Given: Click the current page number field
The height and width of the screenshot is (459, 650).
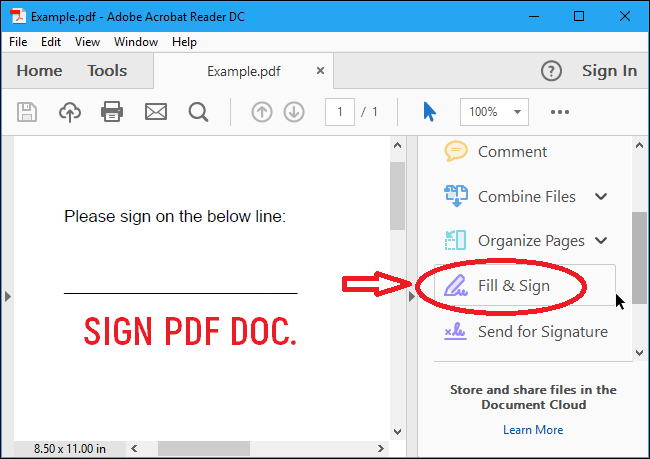Looking at the screenshot, I should point(340,112).
